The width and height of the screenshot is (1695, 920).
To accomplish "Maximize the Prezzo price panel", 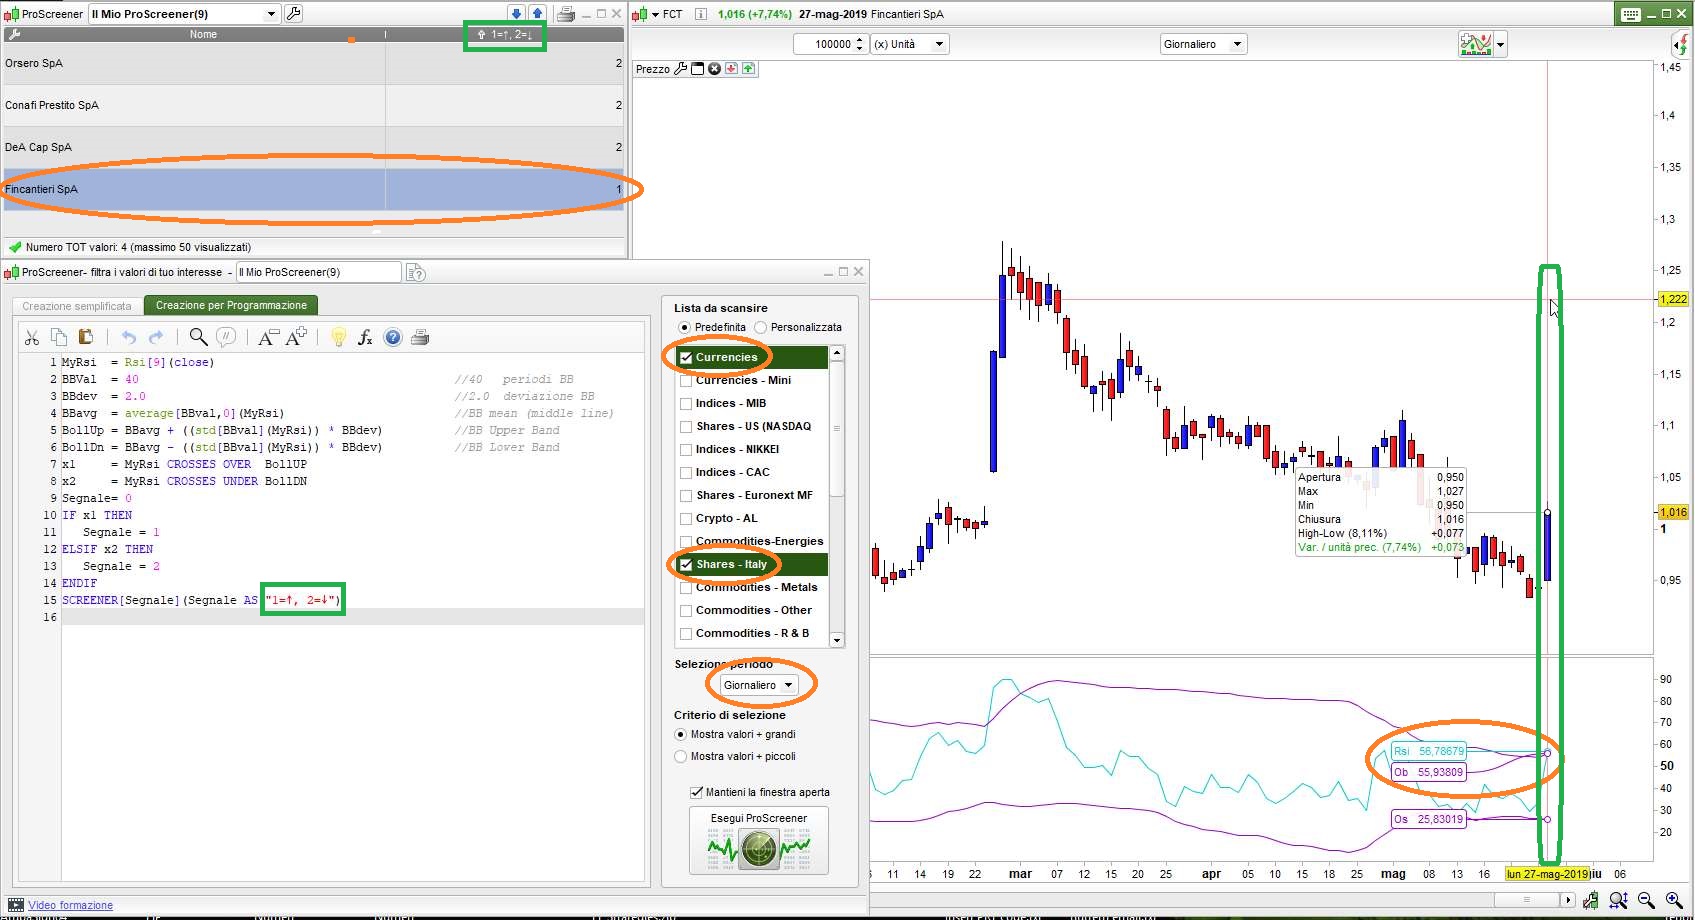I will [x=698, y=69].
